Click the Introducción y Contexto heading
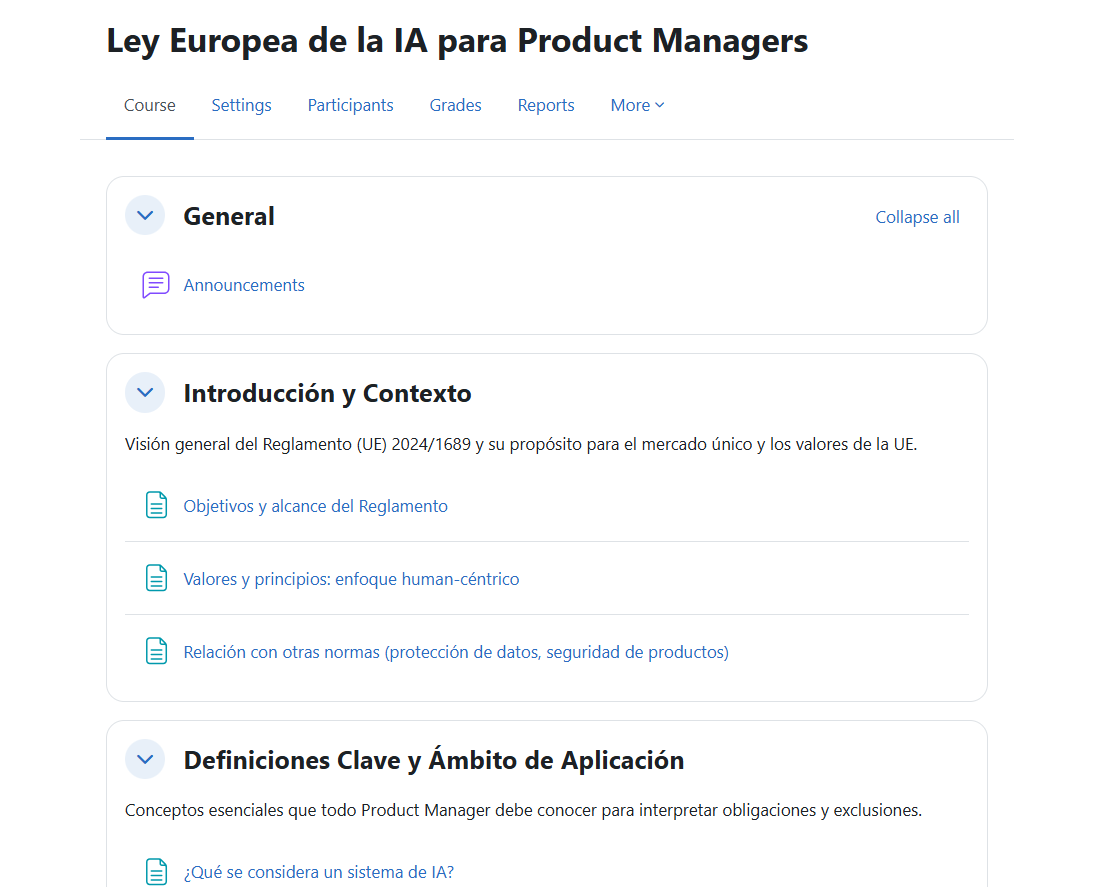The image size is (1101, 887). (327, 393)
